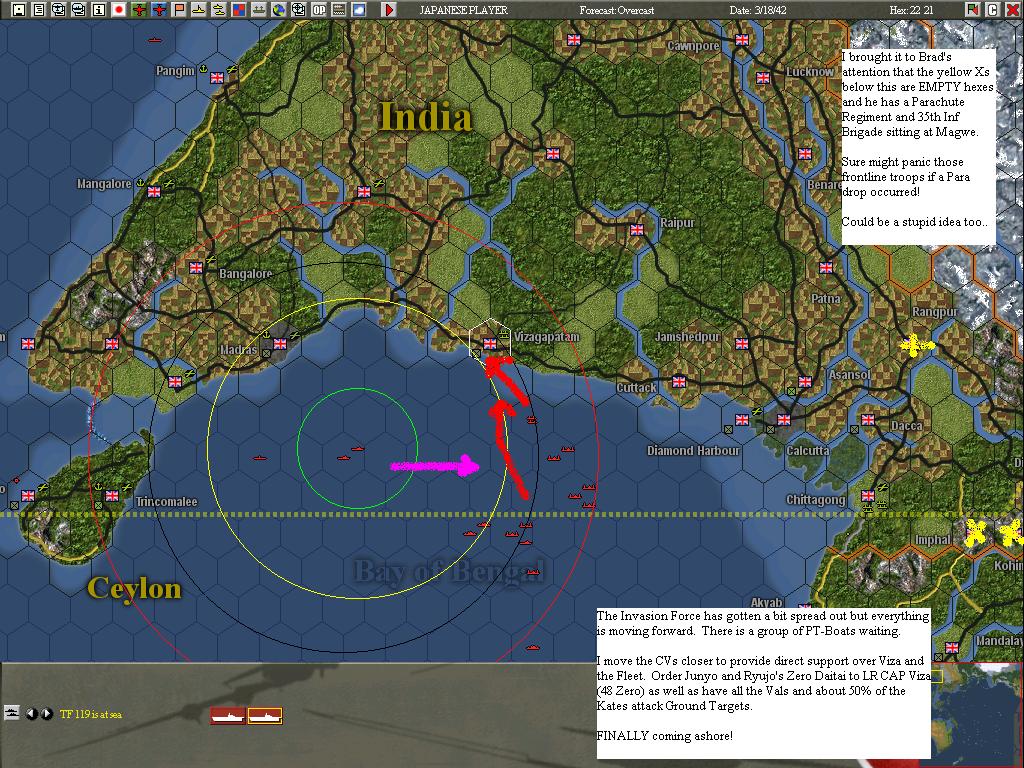Click the striped list toolbar icon
Image resolution: width=1024 pixels, height=768 pixels.
(x=338, y=10)
